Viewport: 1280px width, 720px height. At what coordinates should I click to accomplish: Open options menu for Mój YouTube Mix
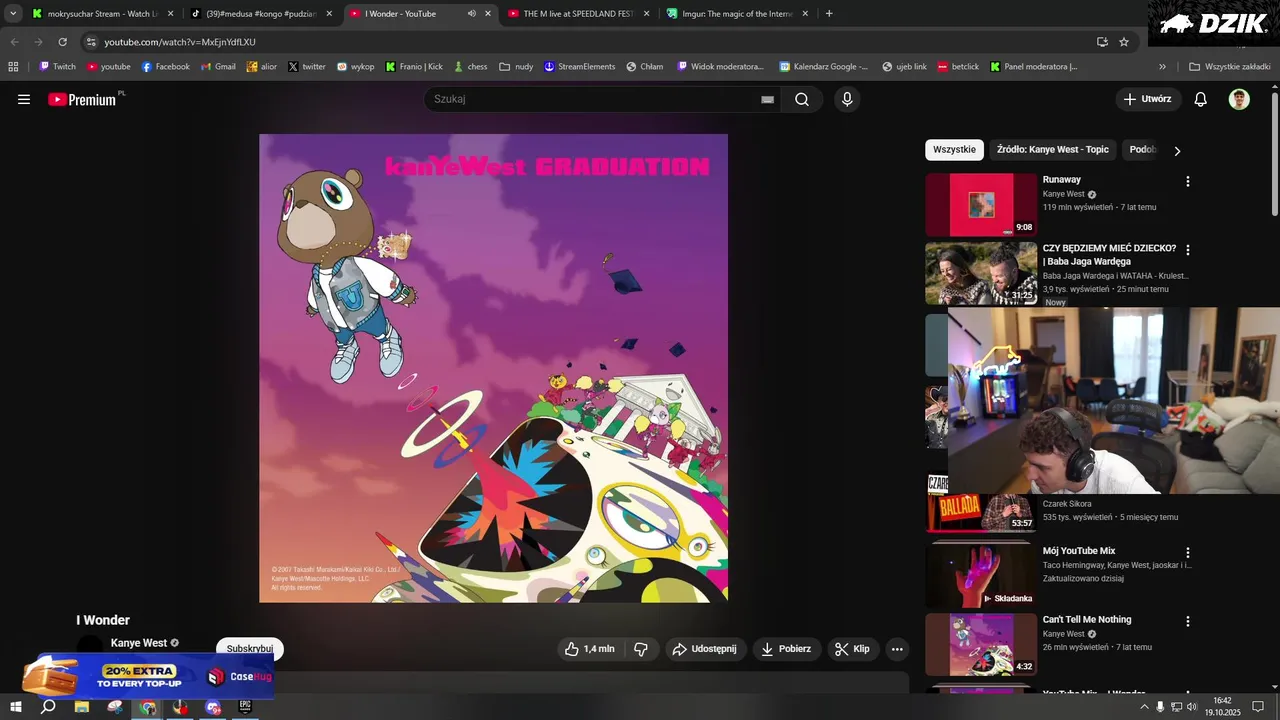click(x=1188, y=553)
